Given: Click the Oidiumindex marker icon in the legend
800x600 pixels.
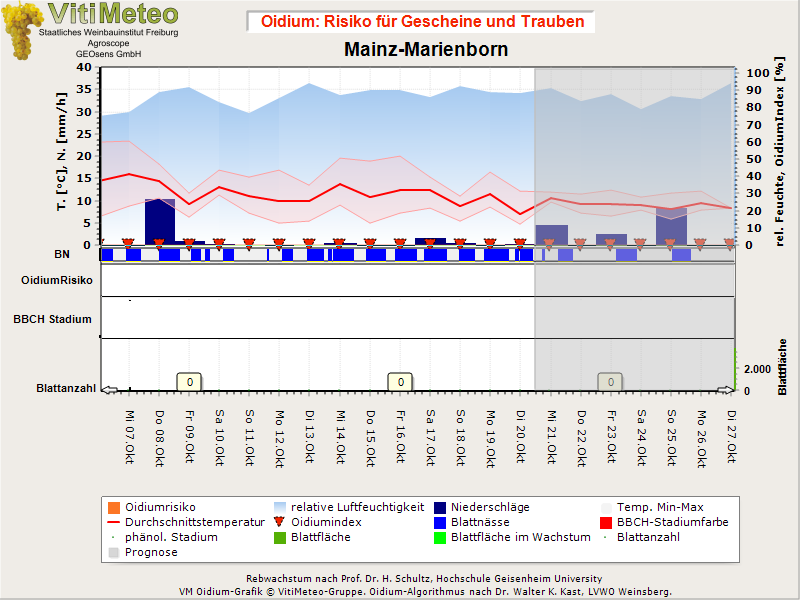Looking at the screenshot, I should pyautogui.click(x=279, y=522).
